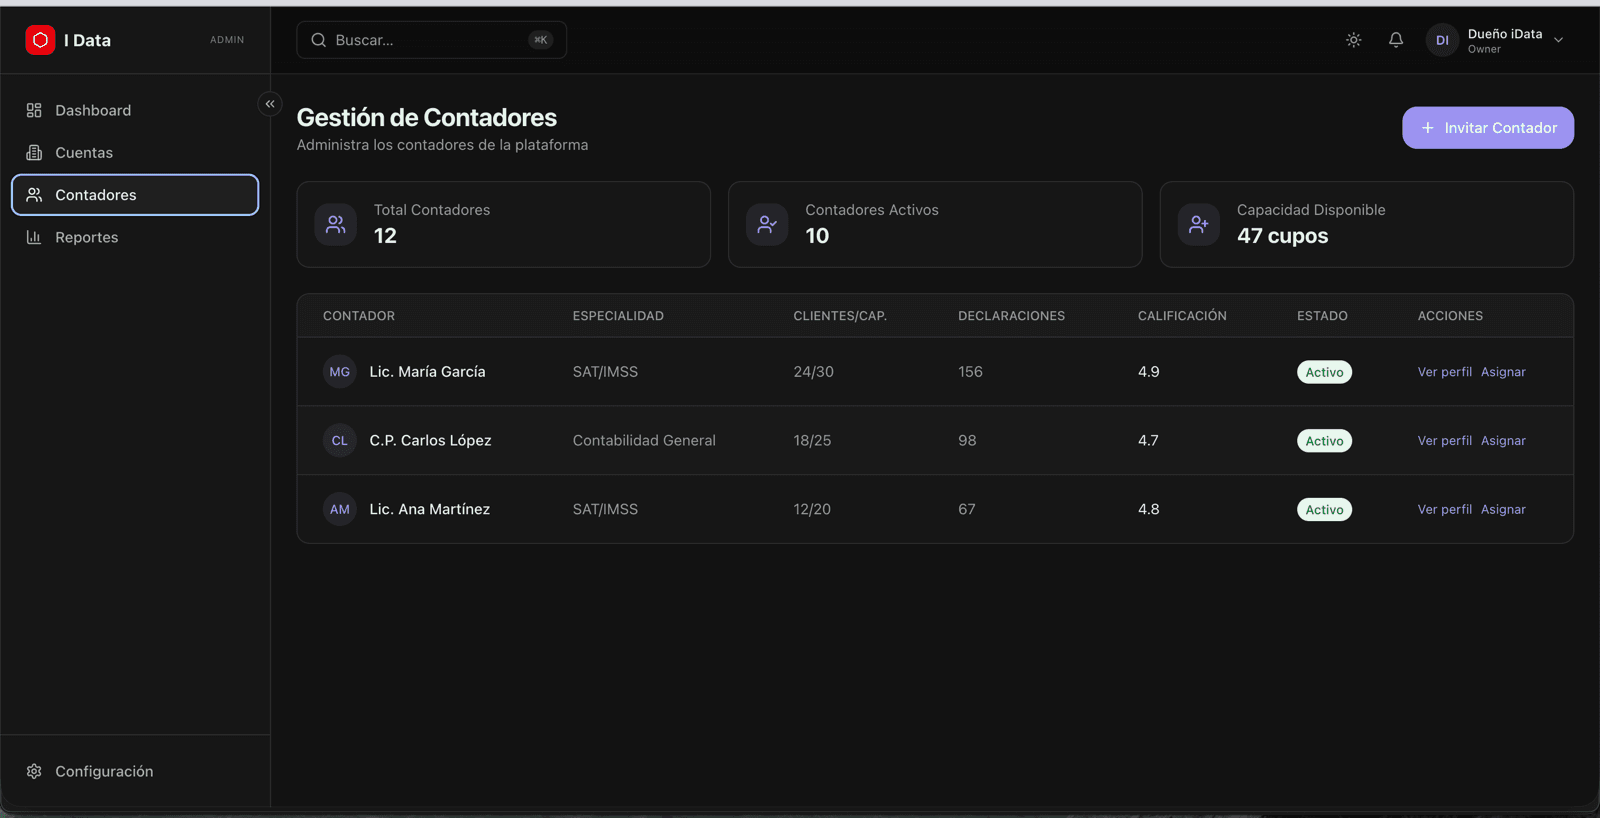View profile of Lic. María García

[x=1445, y=372]
